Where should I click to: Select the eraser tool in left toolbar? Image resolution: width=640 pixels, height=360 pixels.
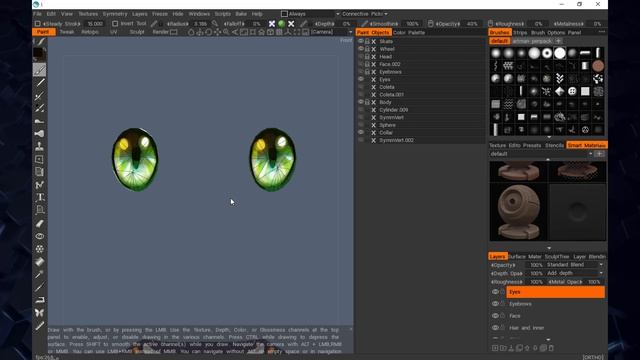(x=40, y=223)
